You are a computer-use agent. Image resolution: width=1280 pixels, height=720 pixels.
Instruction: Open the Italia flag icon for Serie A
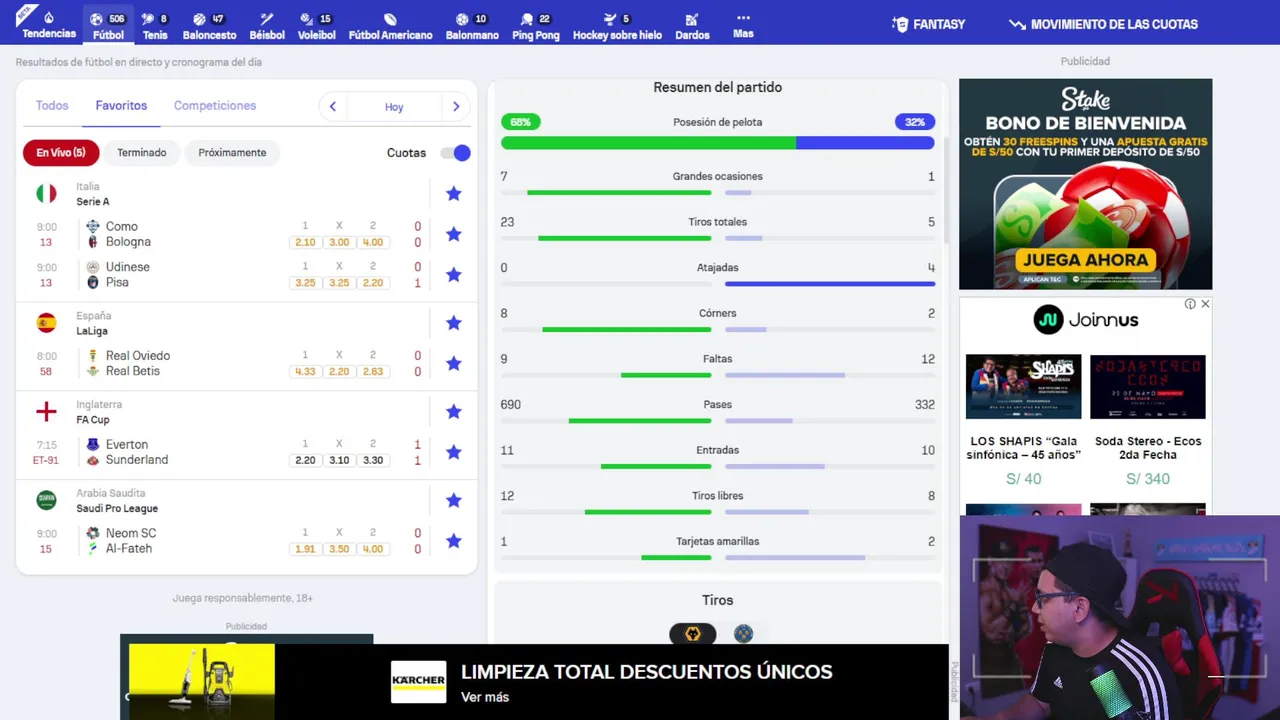(46, 194)
